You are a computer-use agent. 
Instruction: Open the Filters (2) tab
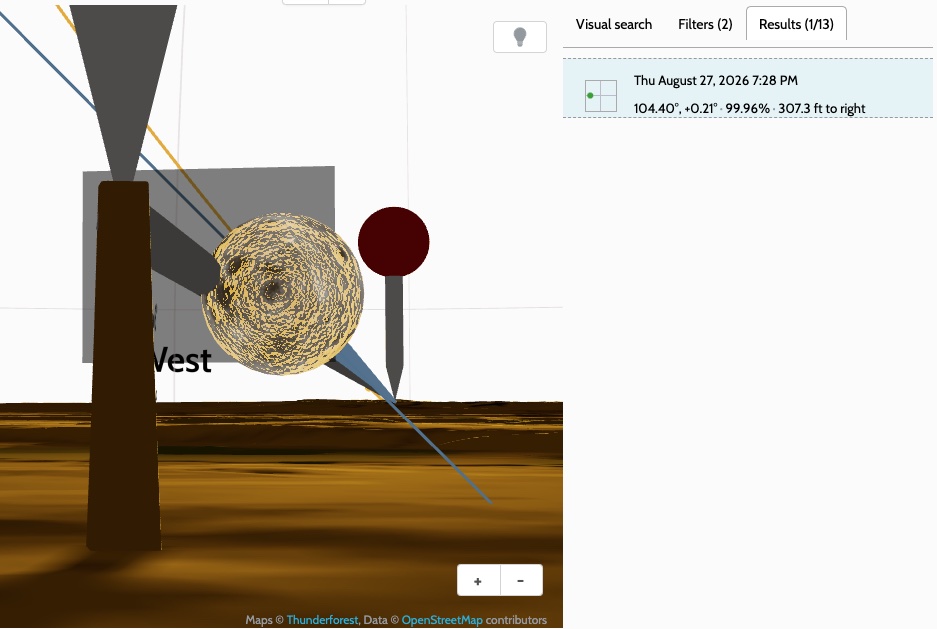[x=705, y=24]
